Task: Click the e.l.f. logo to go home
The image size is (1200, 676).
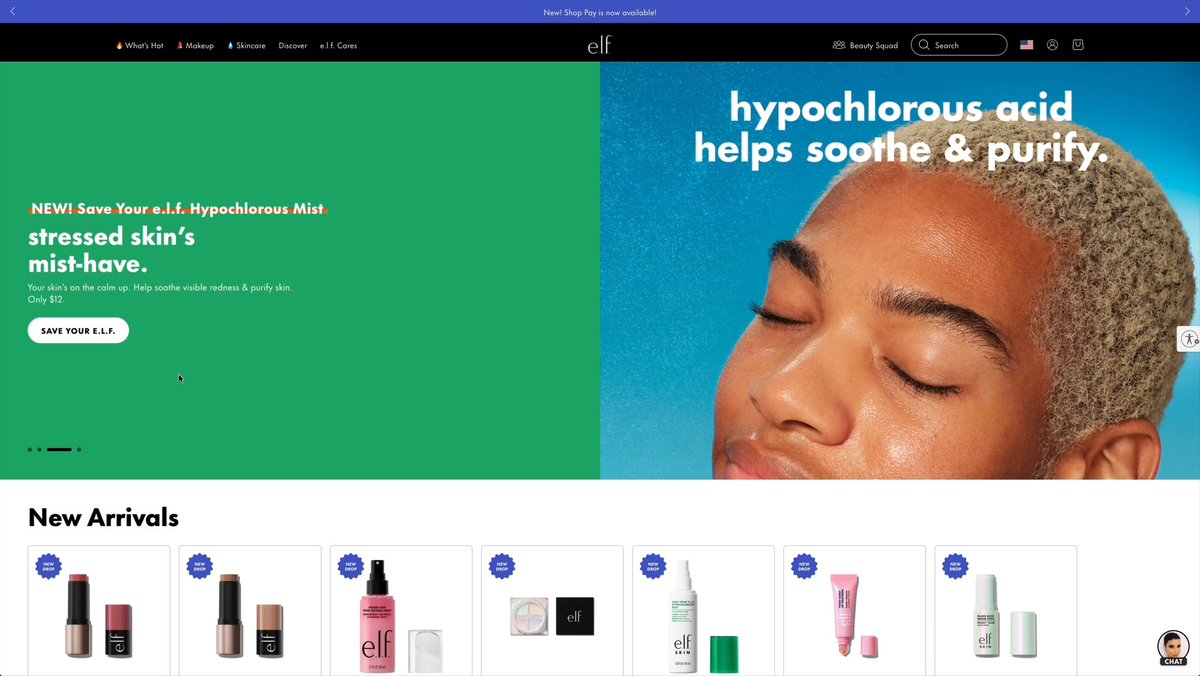Action: click(599, 45)
